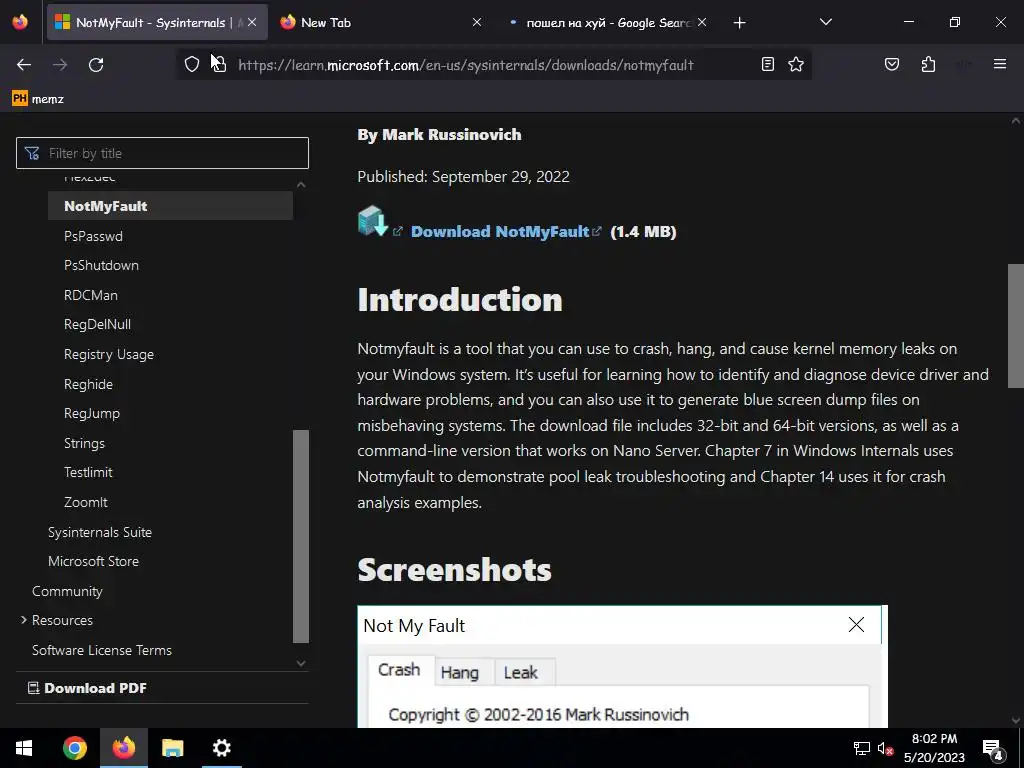Open Microsoft Store in the sidebar
The height and width of the screenshot is (768, 1024).
93,561
